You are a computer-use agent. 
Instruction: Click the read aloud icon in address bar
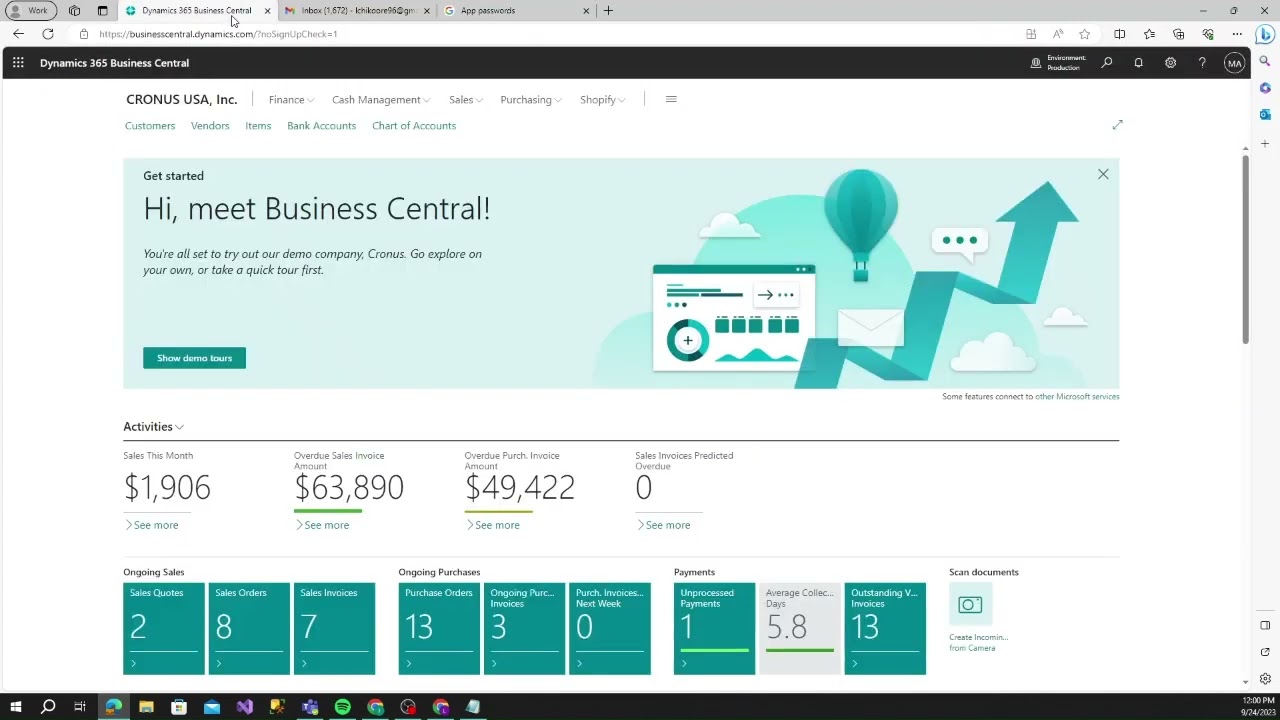pyautogui.click(x=1058, y=34)
